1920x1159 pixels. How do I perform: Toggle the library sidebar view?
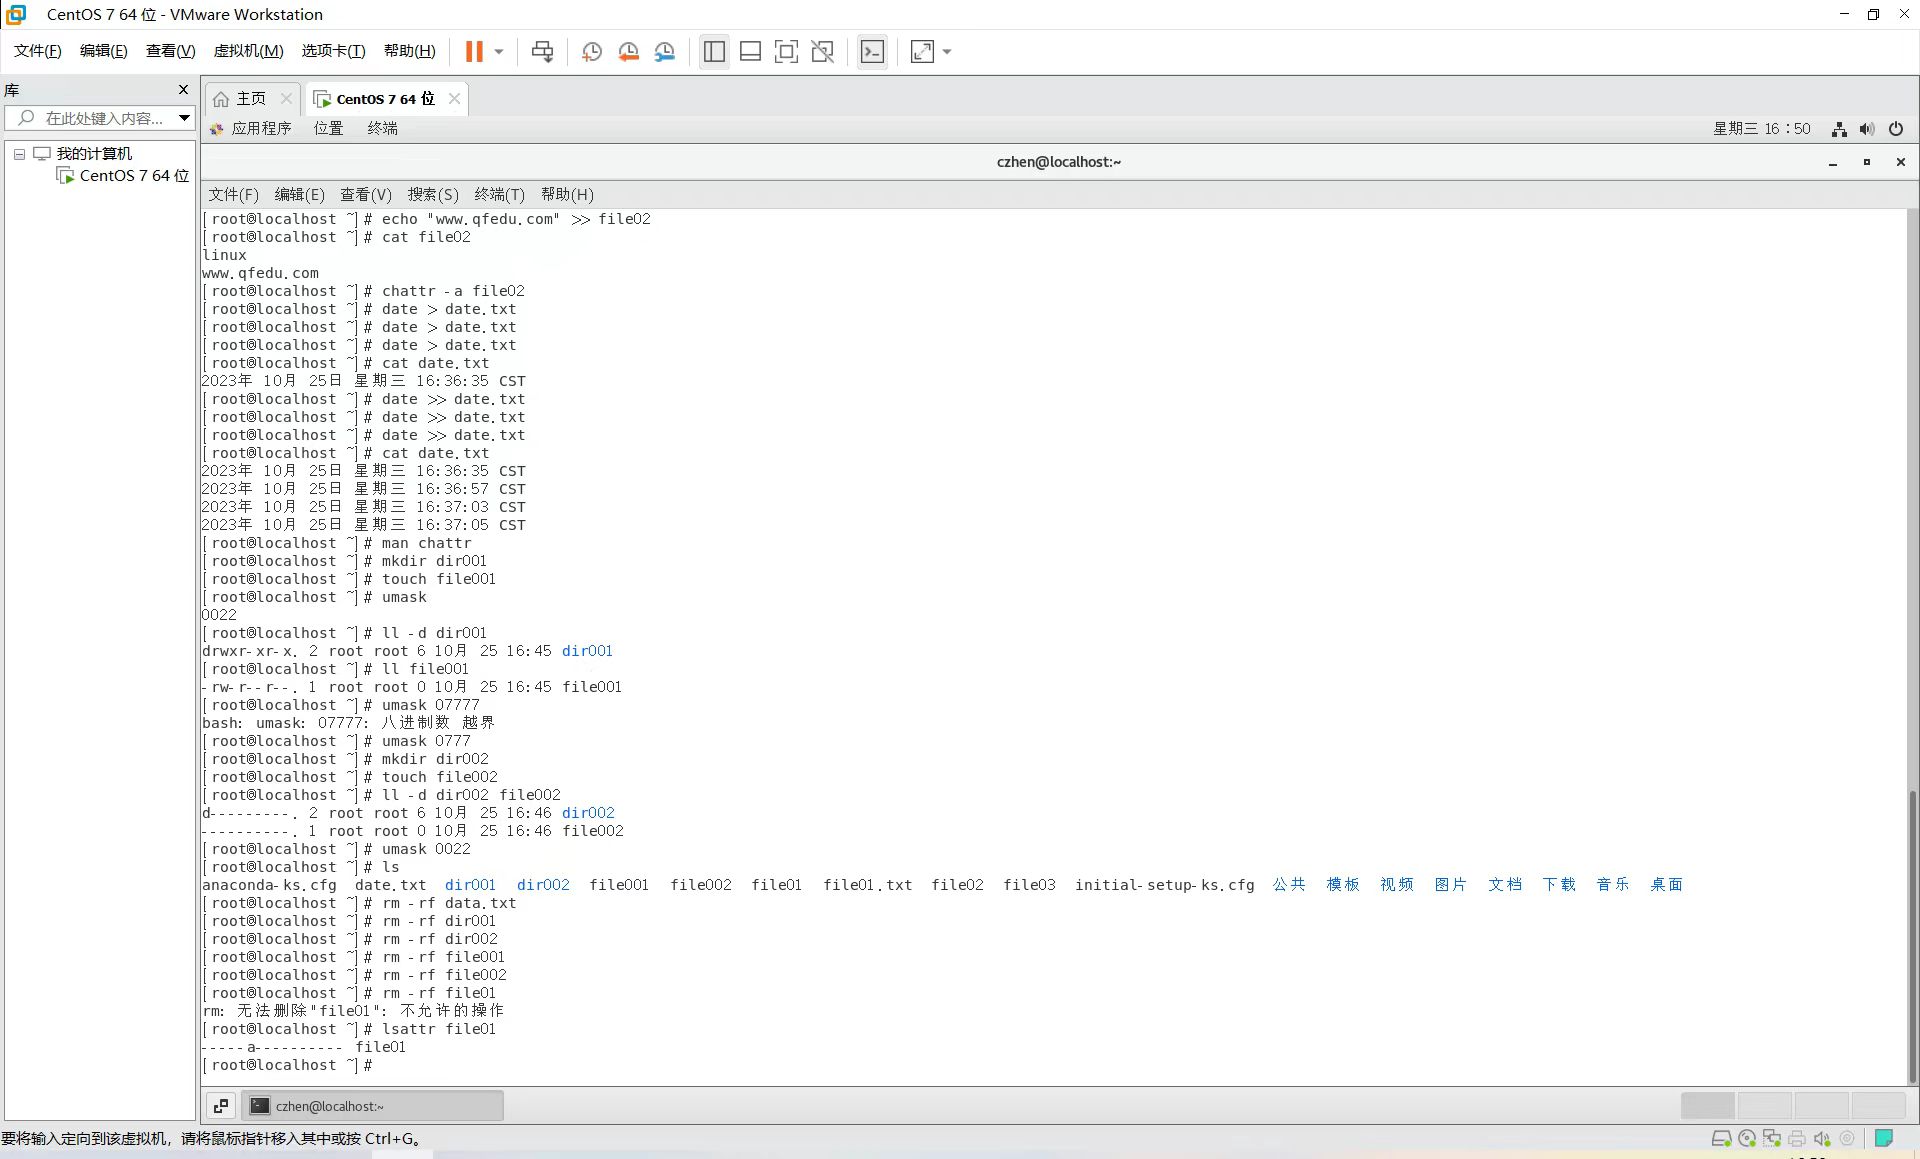(x=714, y=52)
